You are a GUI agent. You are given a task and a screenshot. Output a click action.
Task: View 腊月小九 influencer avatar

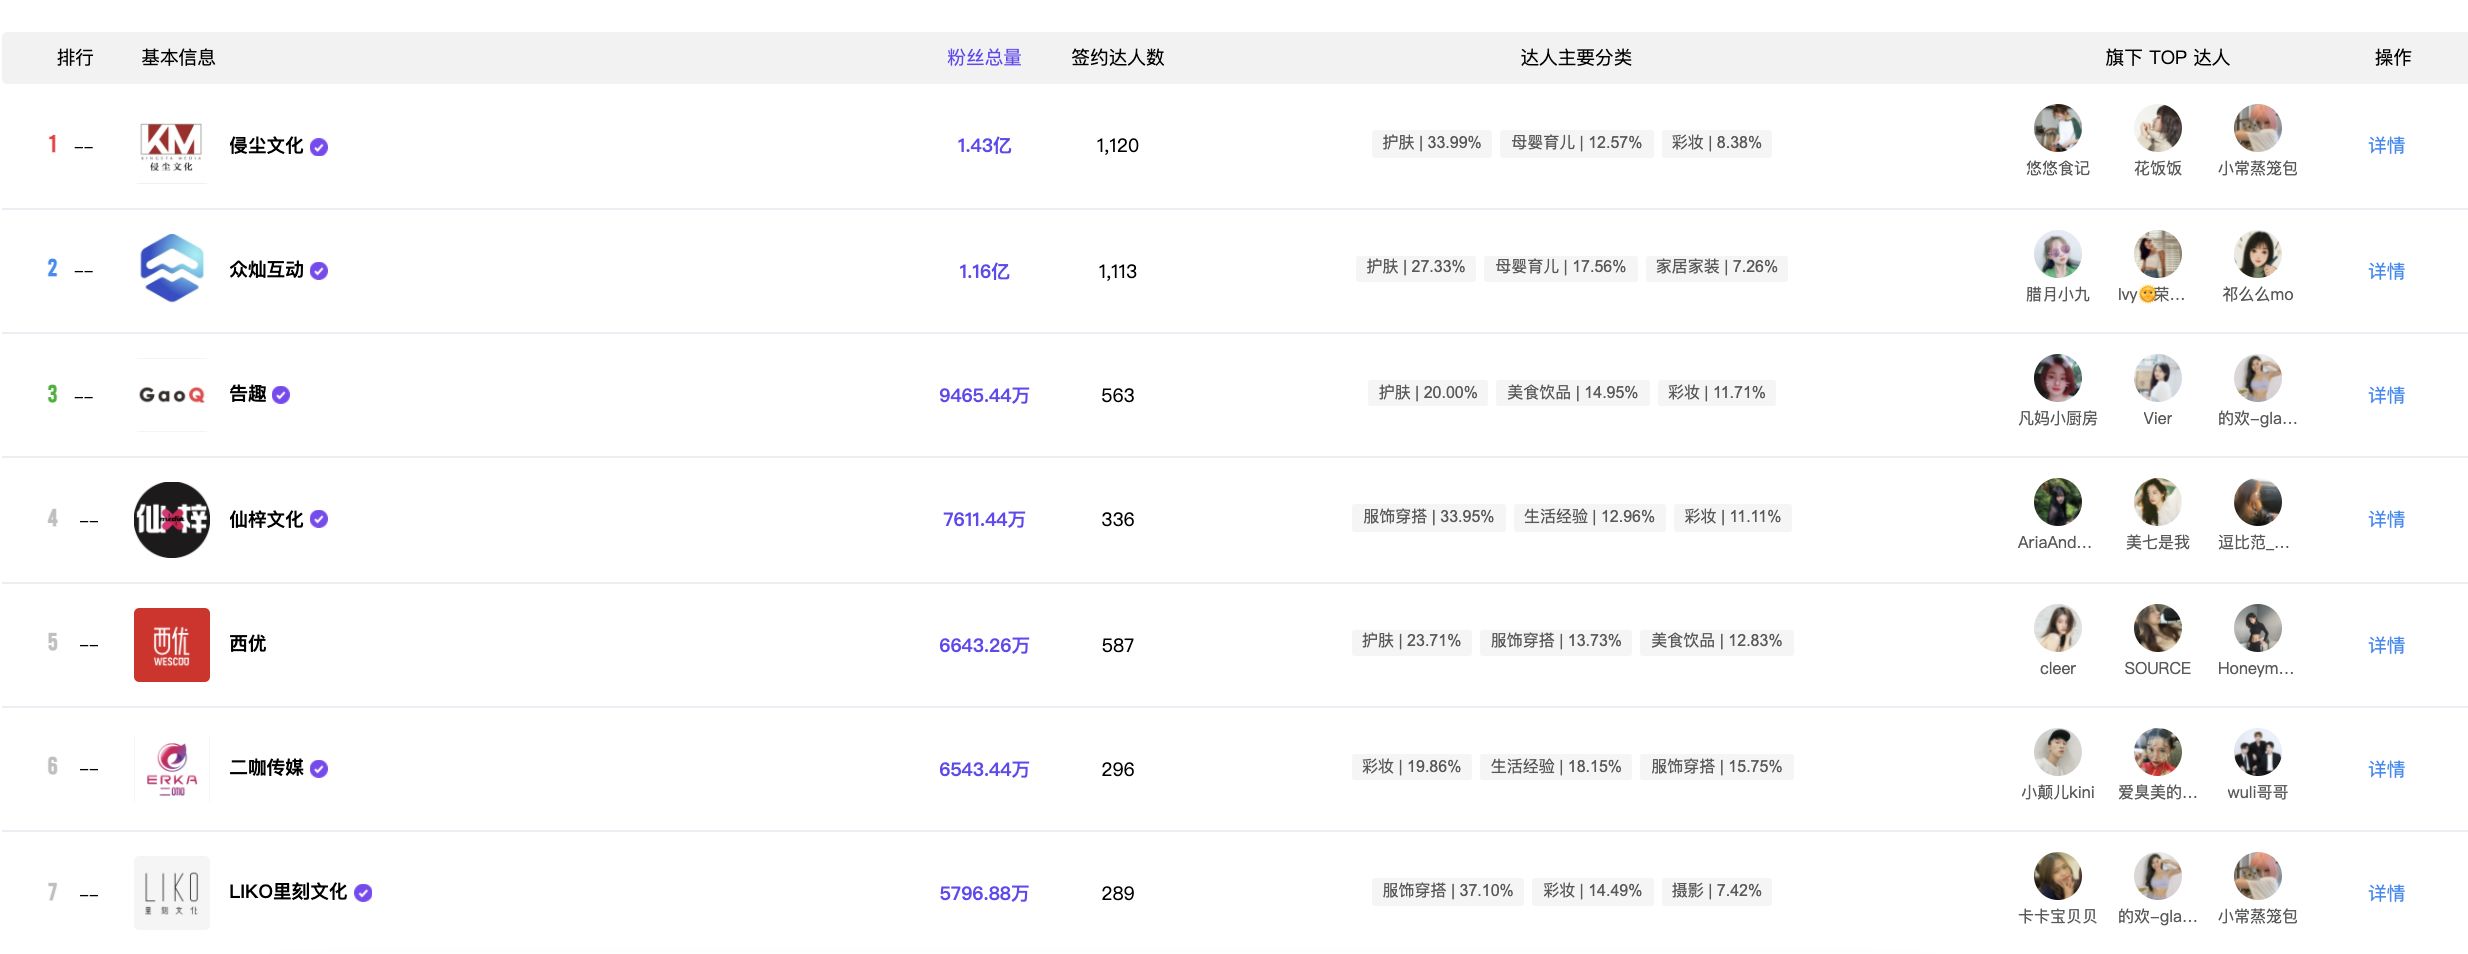2057,254
